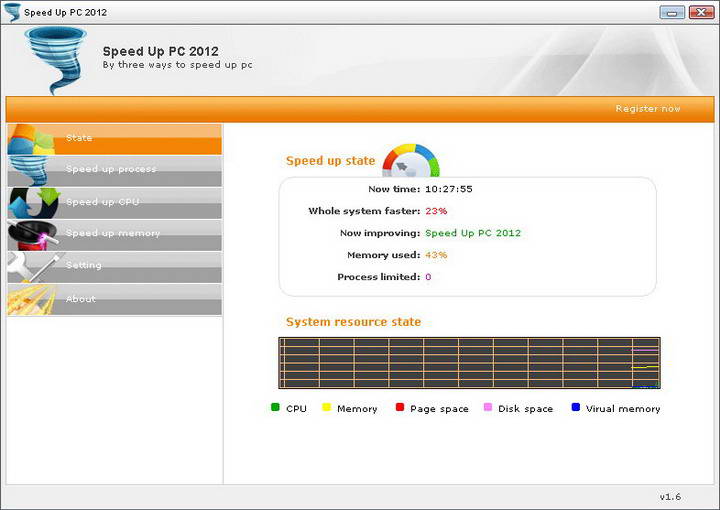
Task: Open the About section
Action: coord(114,299)
